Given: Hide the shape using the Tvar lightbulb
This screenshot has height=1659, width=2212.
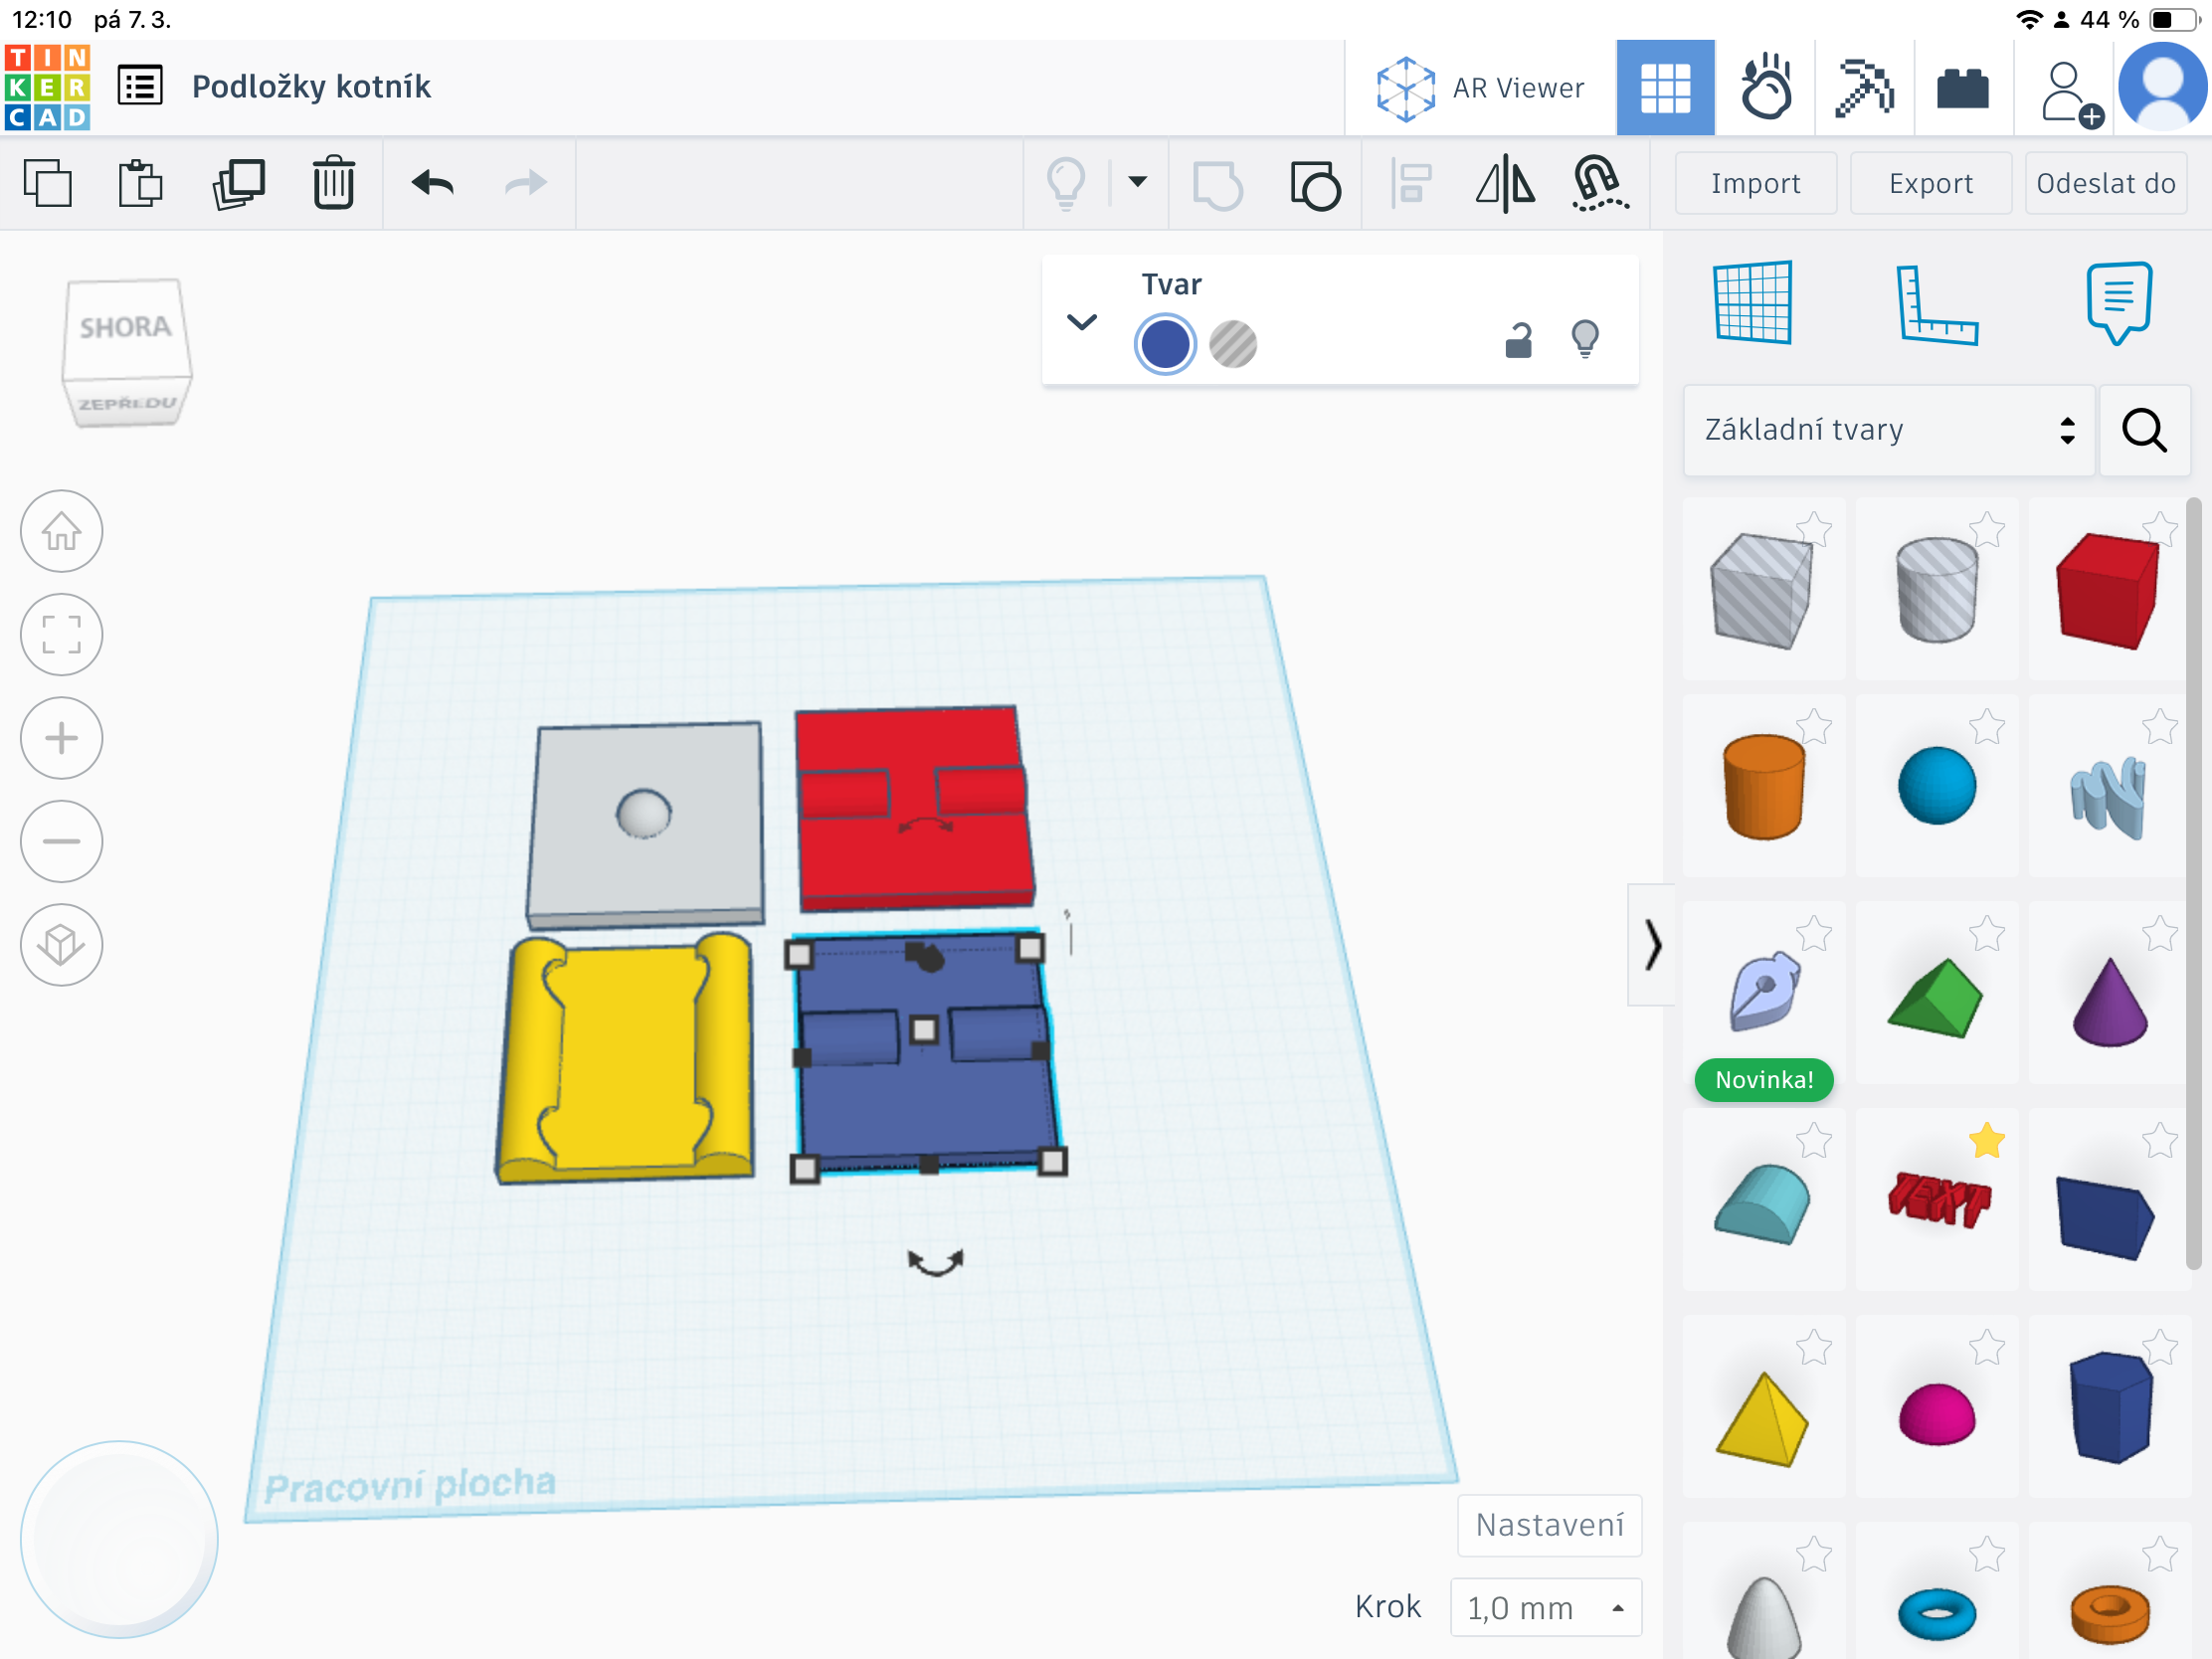Looking at the screenshot, I should pos(1585,339).
